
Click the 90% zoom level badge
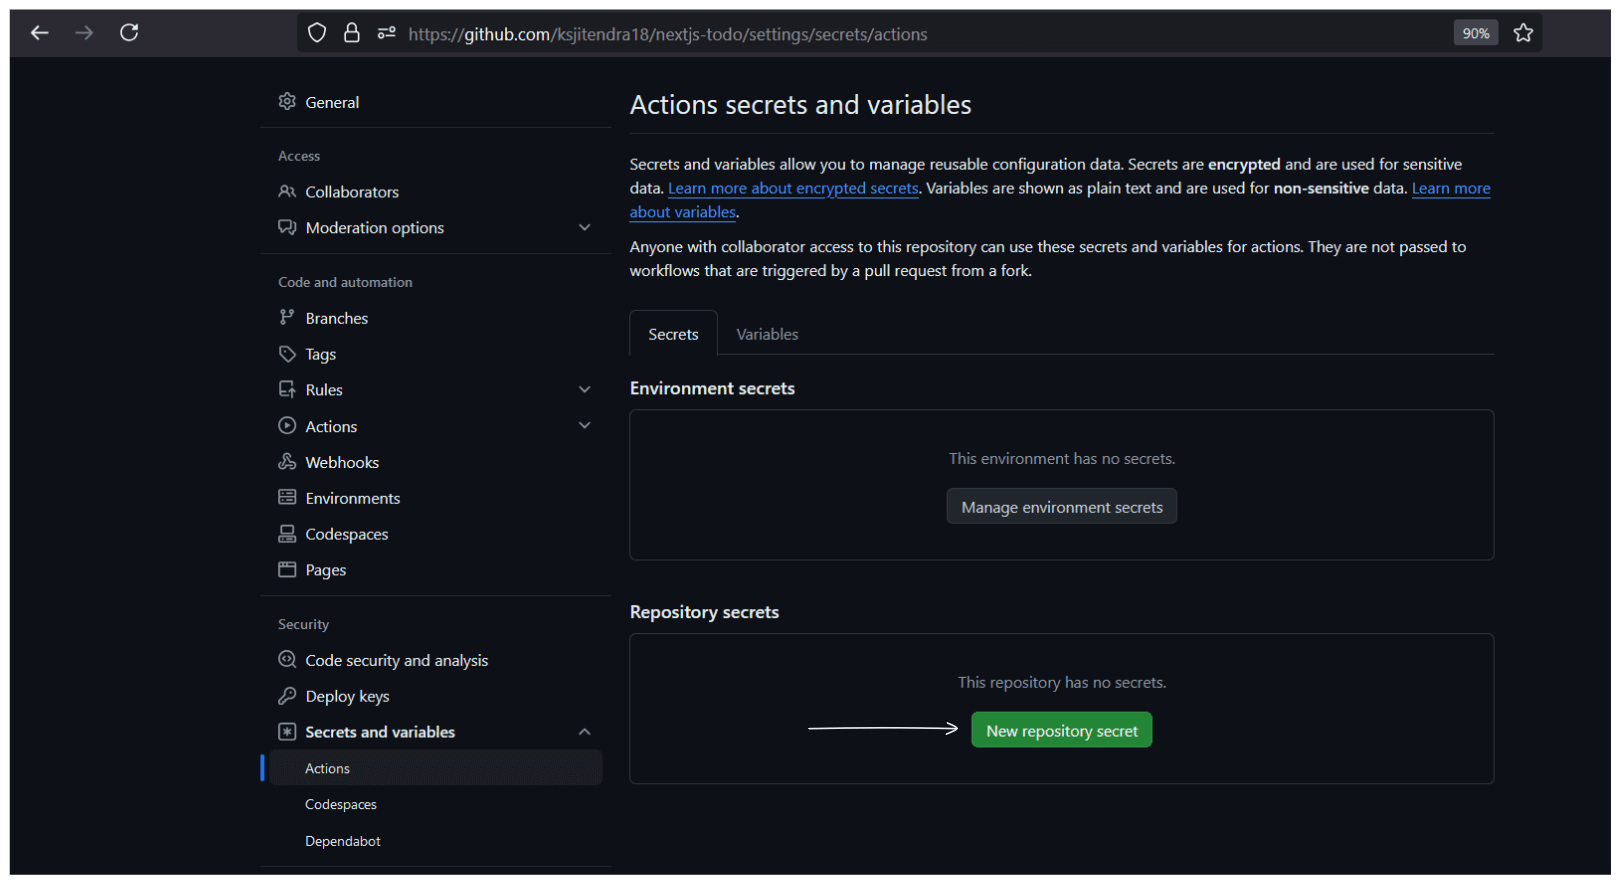click(1475, 33)
